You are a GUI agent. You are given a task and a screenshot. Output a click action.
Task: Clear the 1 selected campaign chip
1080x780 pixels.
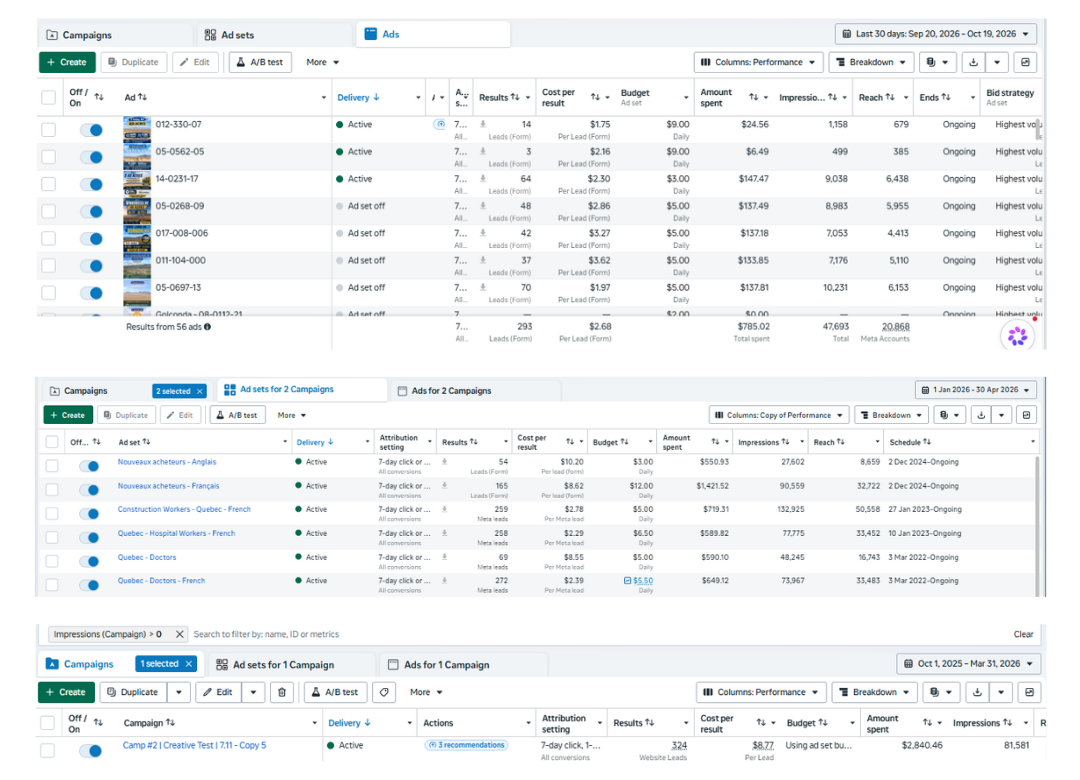pos(189,664)
